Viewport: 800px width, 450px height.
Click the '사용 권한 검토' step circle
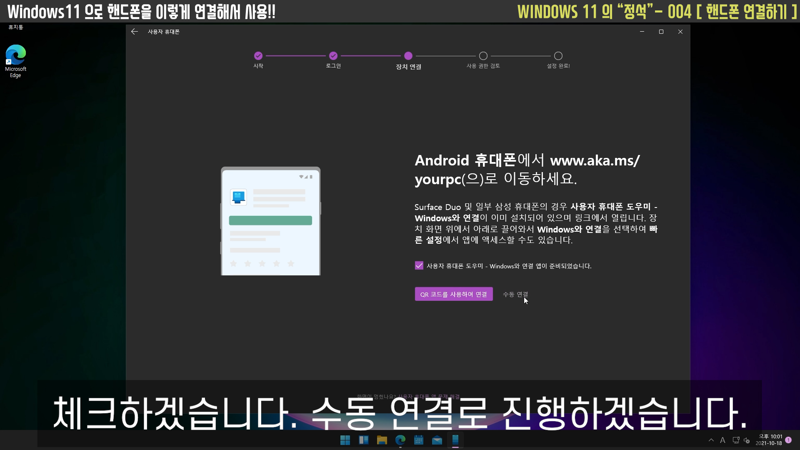point(483,56)
